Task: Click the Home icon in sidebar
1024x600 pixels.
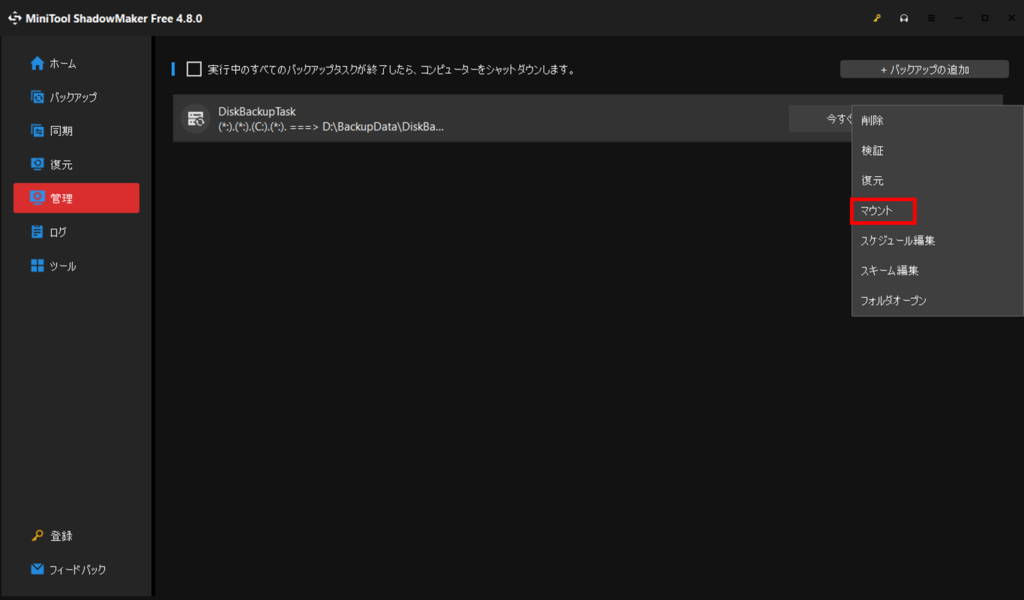Action: click(x=38, y=63)
